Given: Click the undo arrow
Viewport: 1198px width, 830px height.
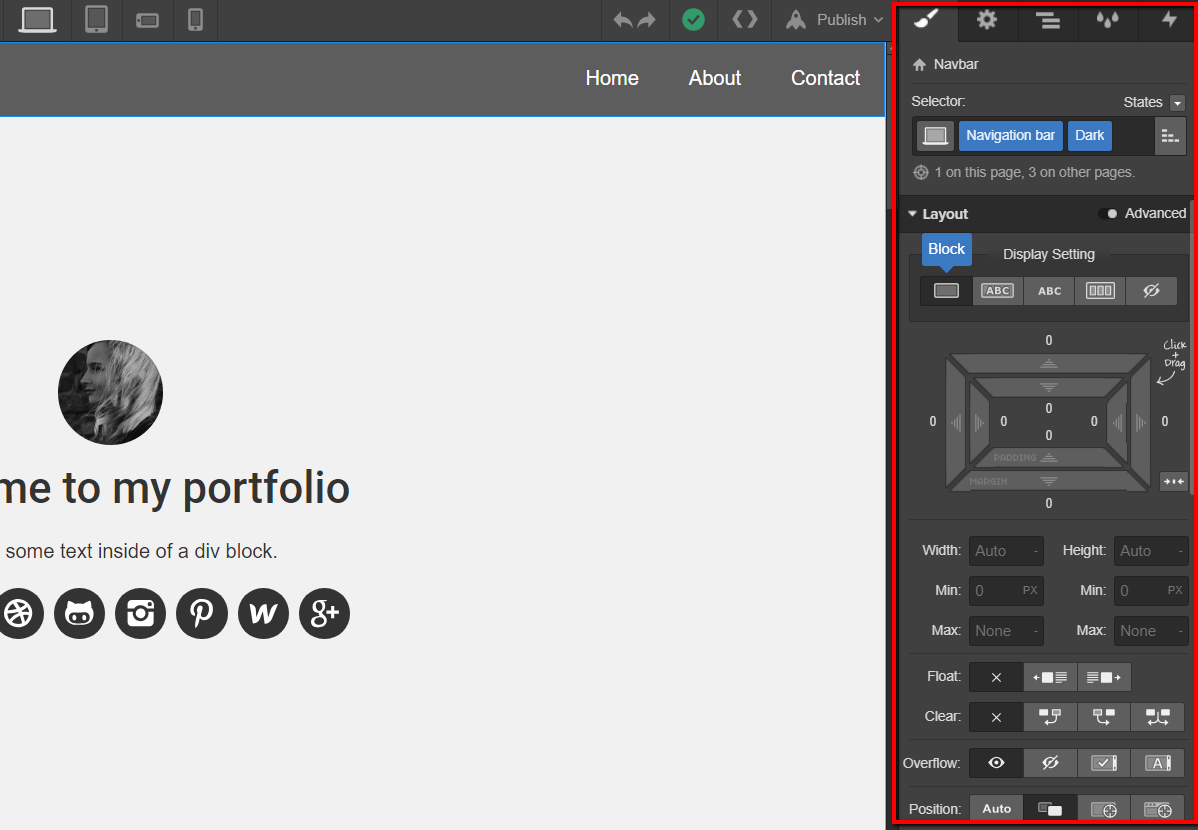Looking at the screenshot, I should click(623, 20).
